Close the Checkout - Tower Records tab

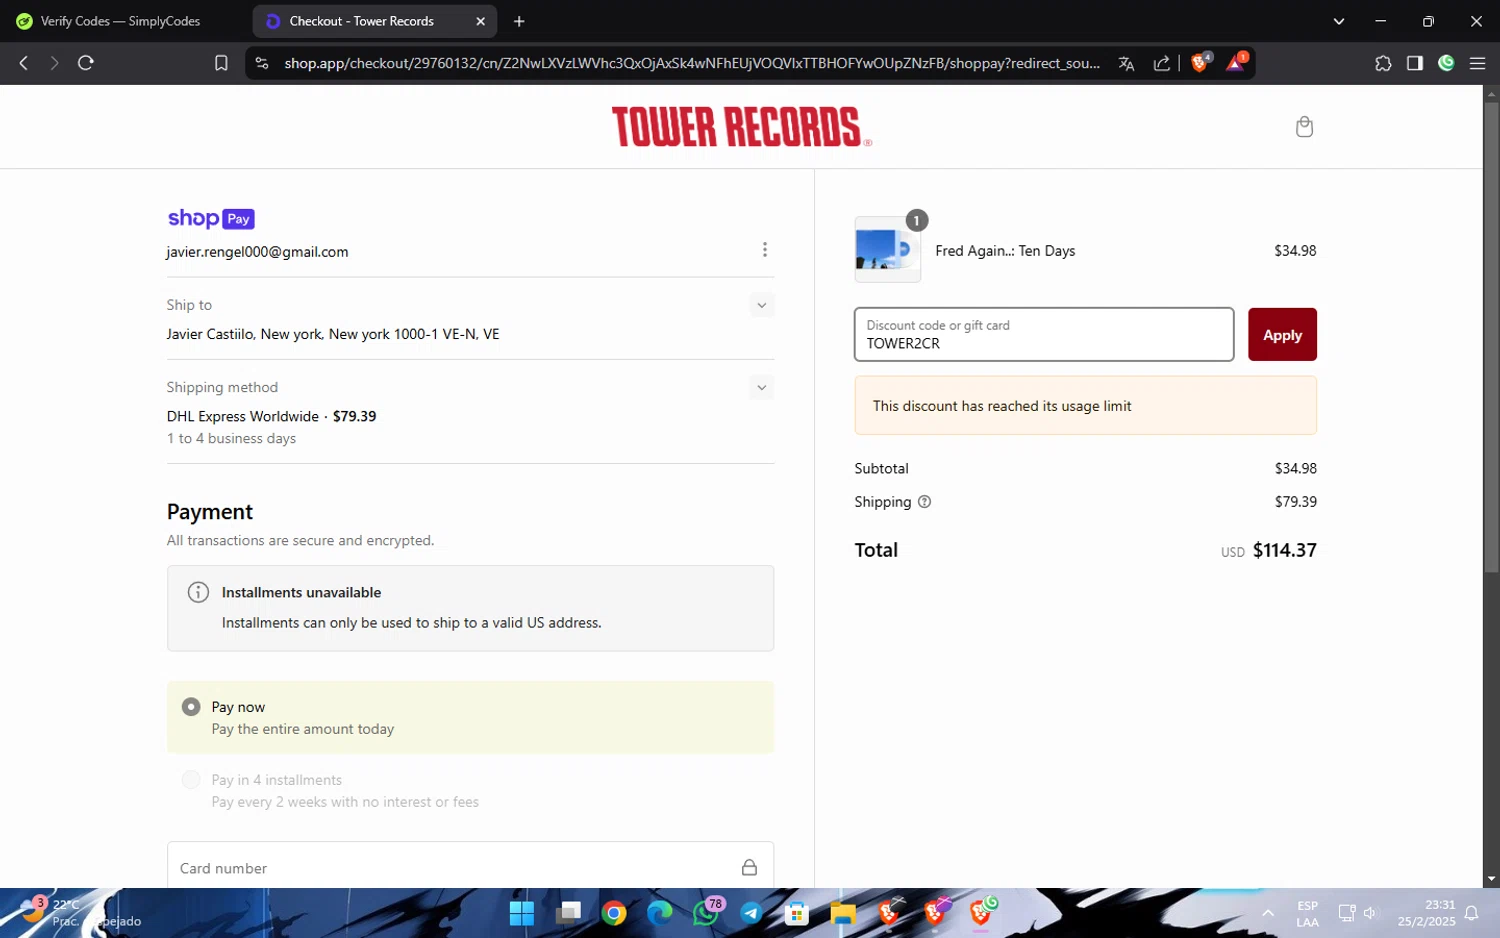point(480,21)
